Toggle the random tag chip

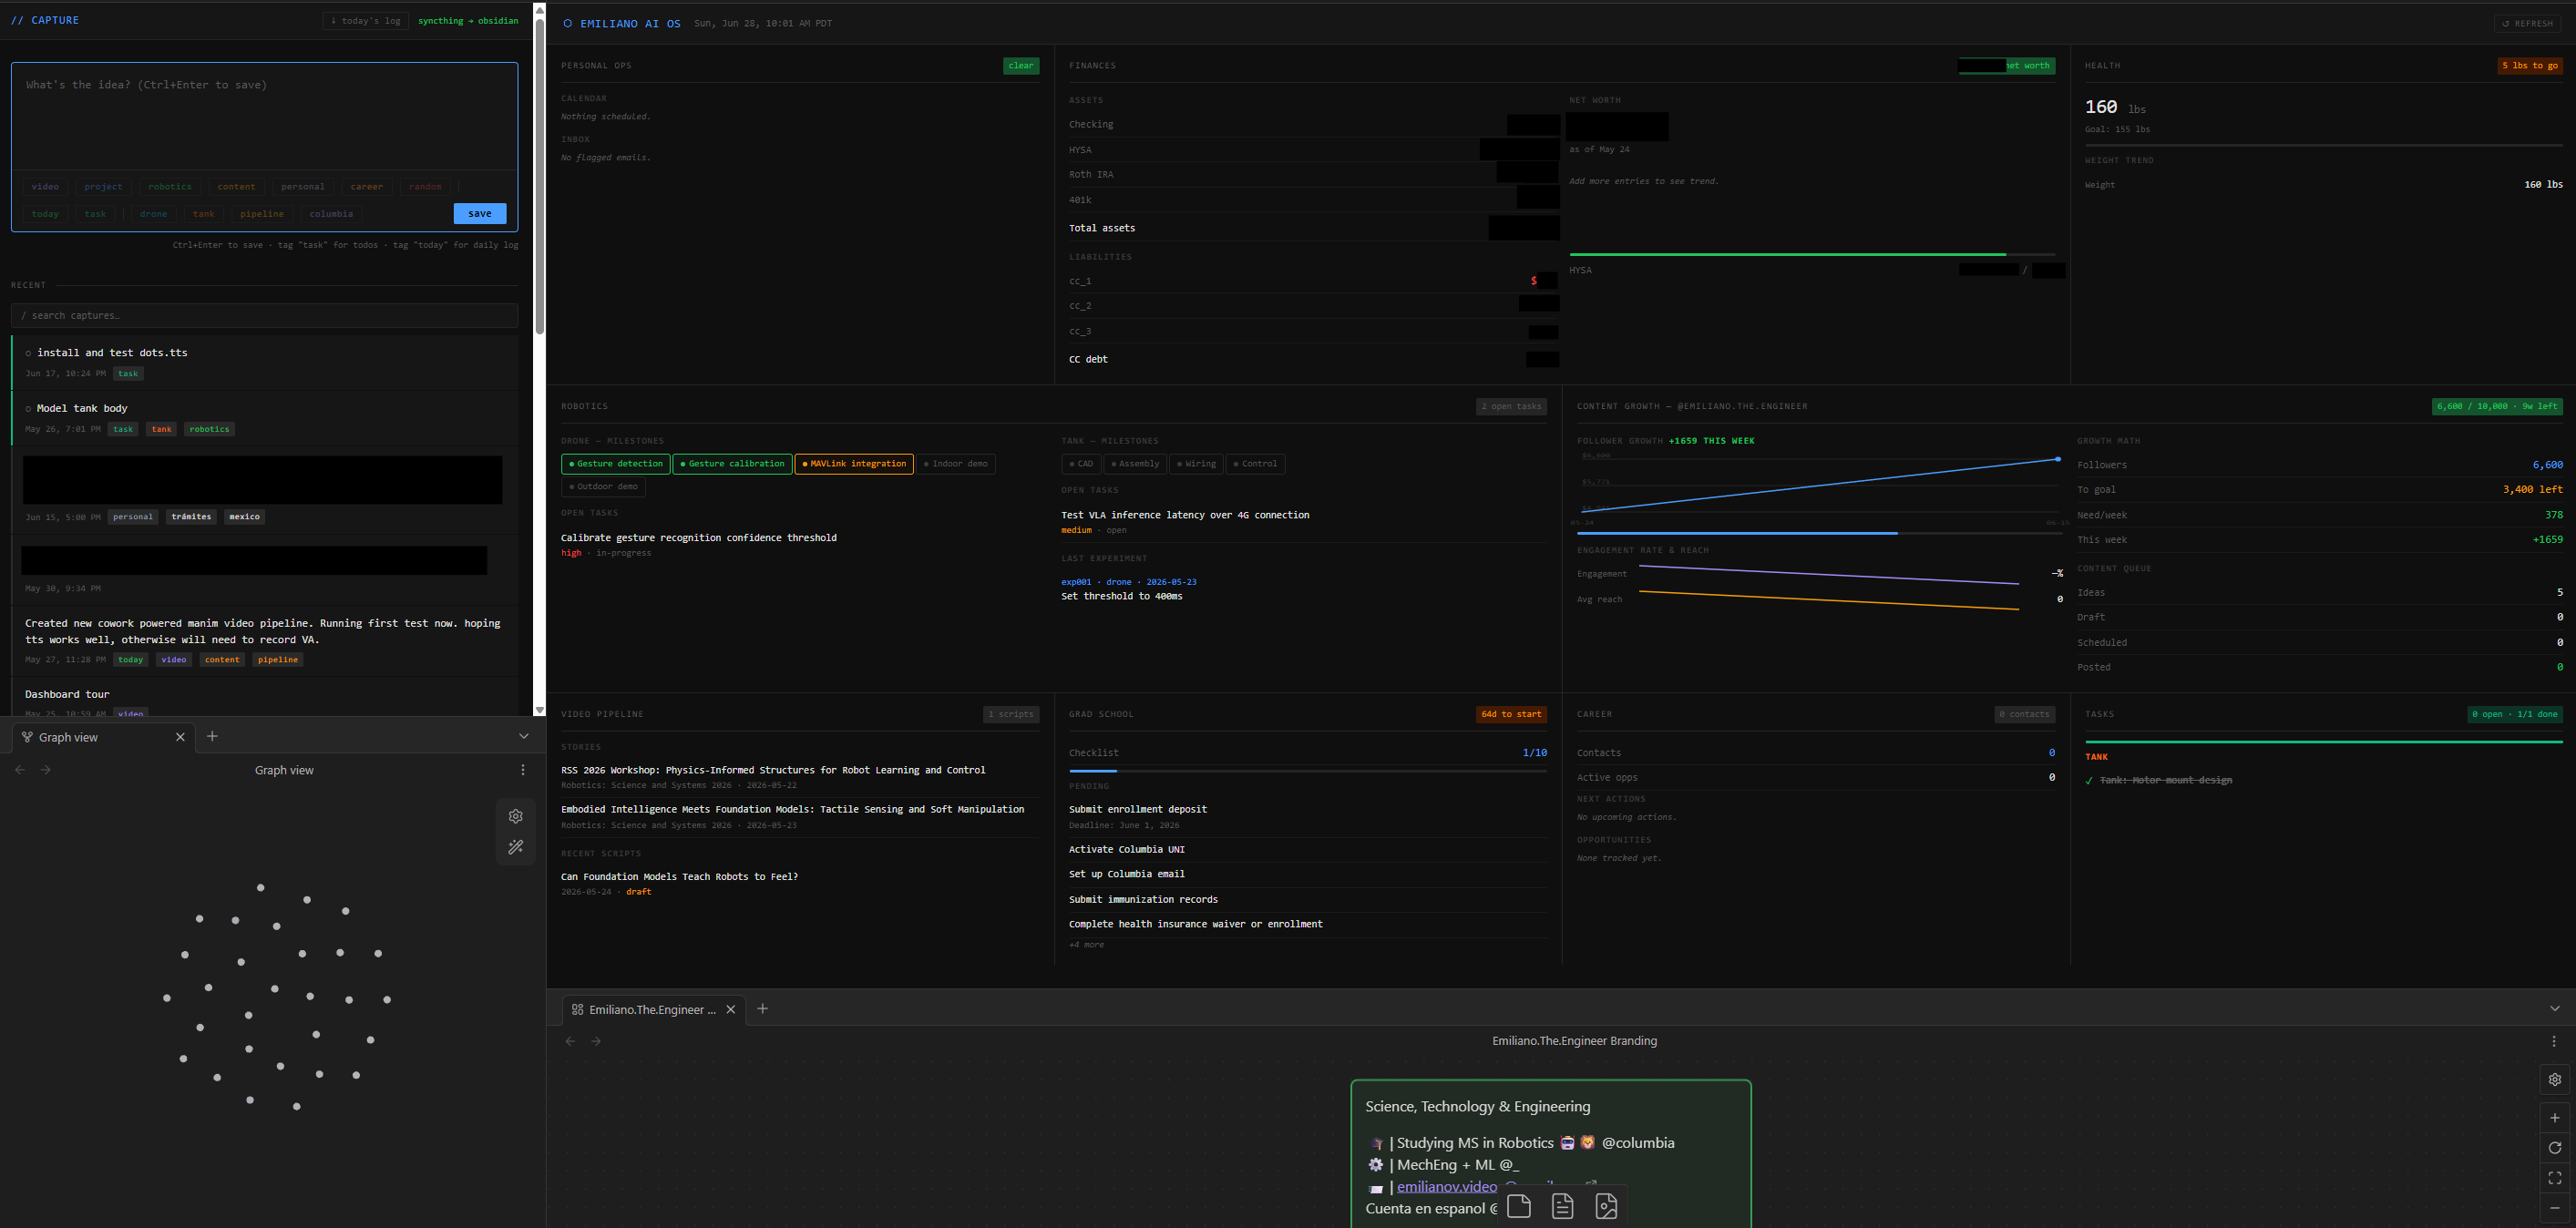click(425, 186)
